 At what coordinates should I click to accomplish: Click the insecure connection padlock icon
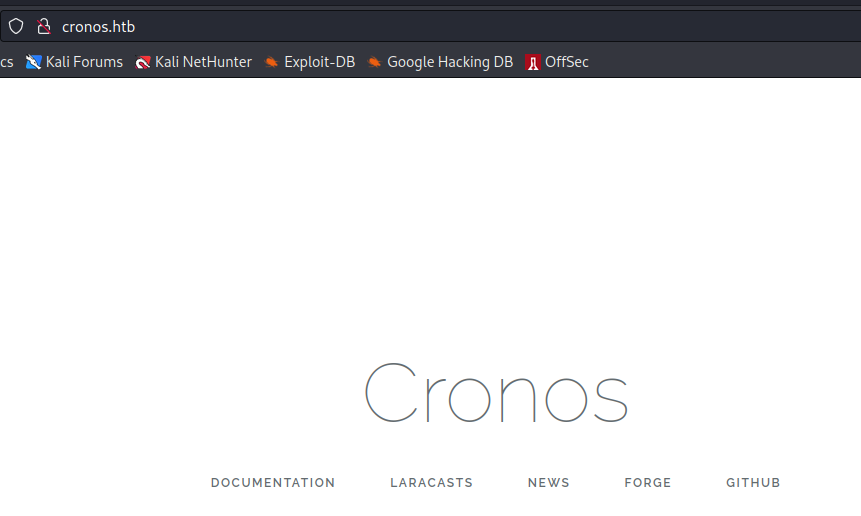click(x=43, y=27)
